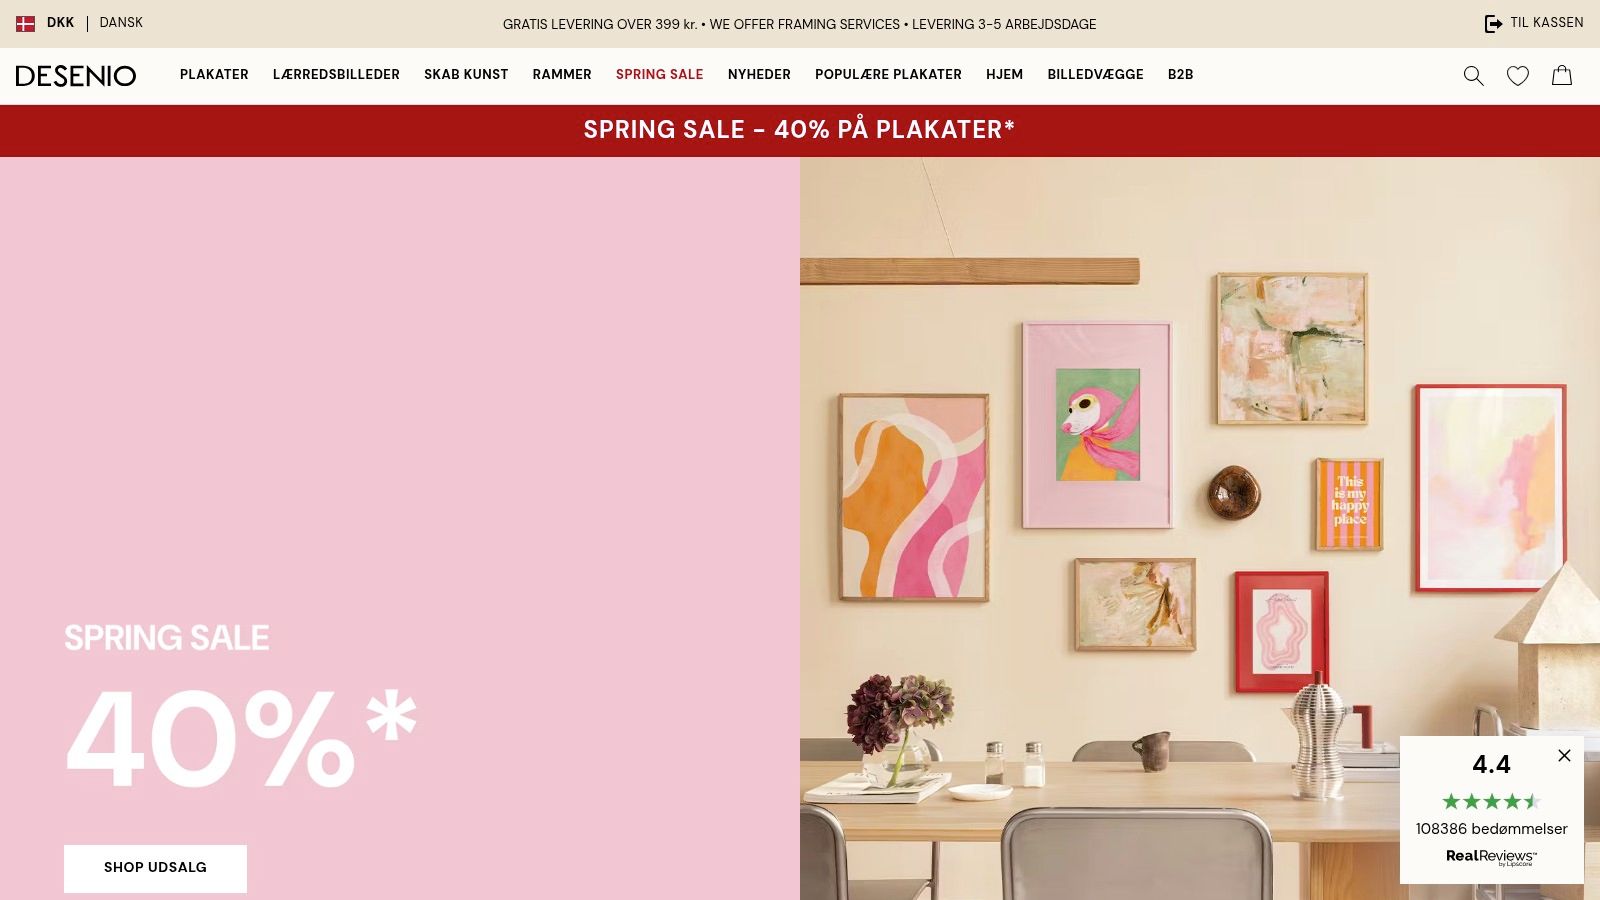Click the RealReviews logo
This screenshot has height=900, width=1600.
[x=1491, y=857]
